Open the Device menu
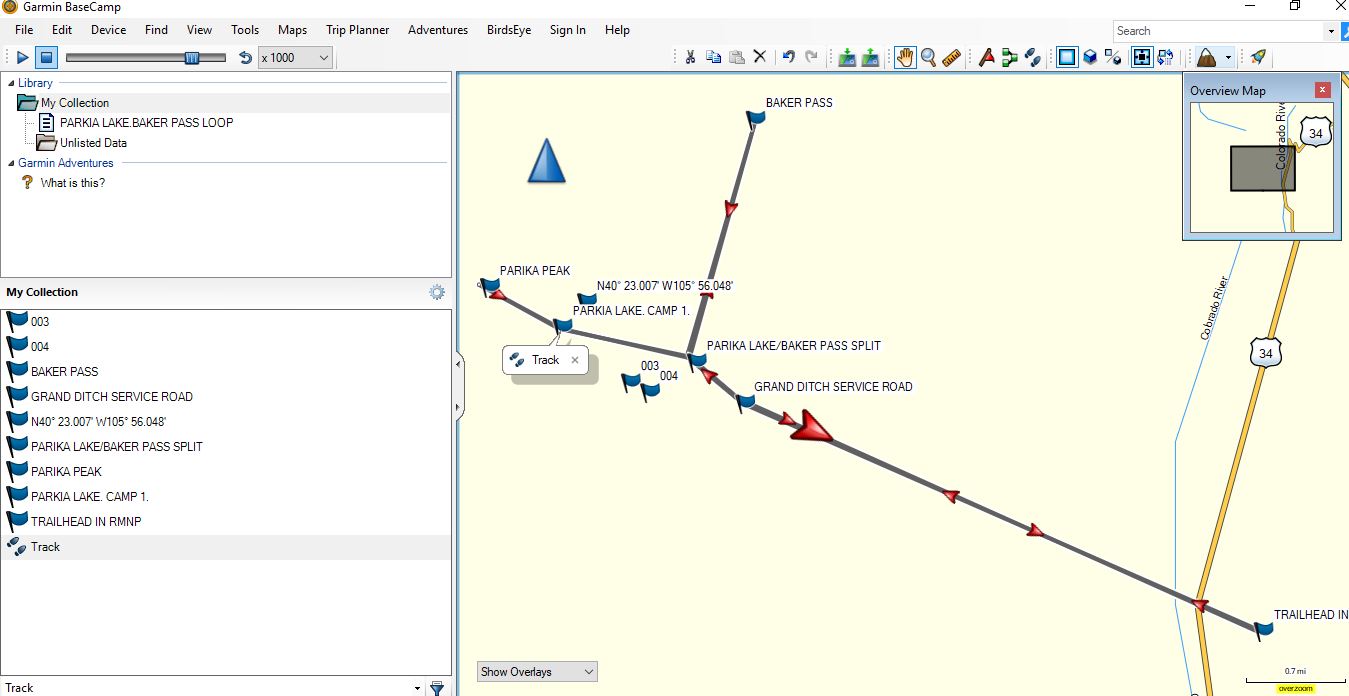 (109, 30)
